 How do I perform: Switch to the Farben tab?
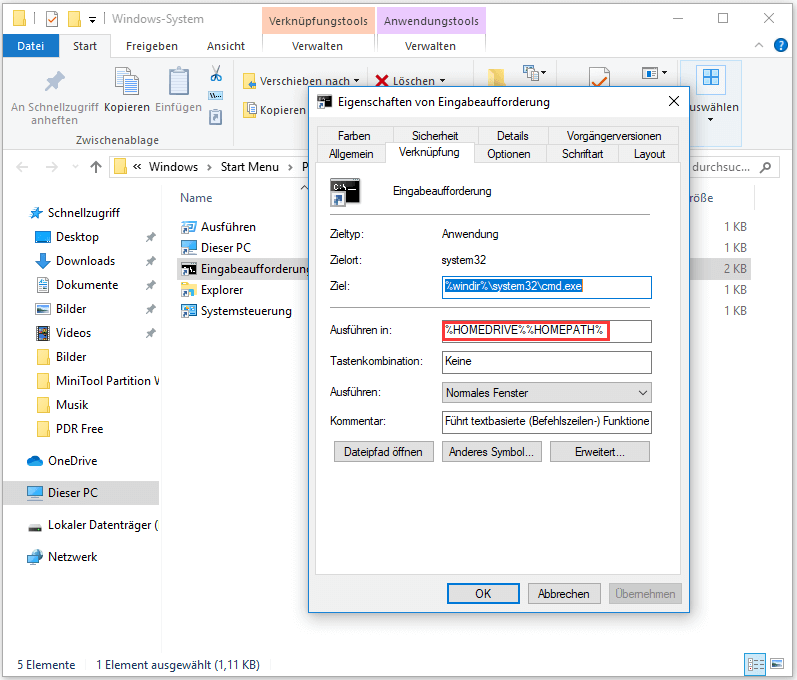click(354, 136)
